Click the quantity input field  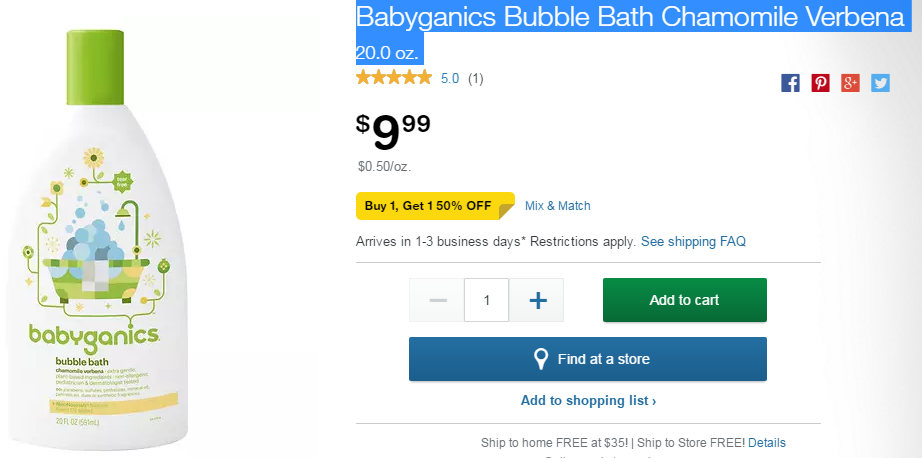click(487, 300)
